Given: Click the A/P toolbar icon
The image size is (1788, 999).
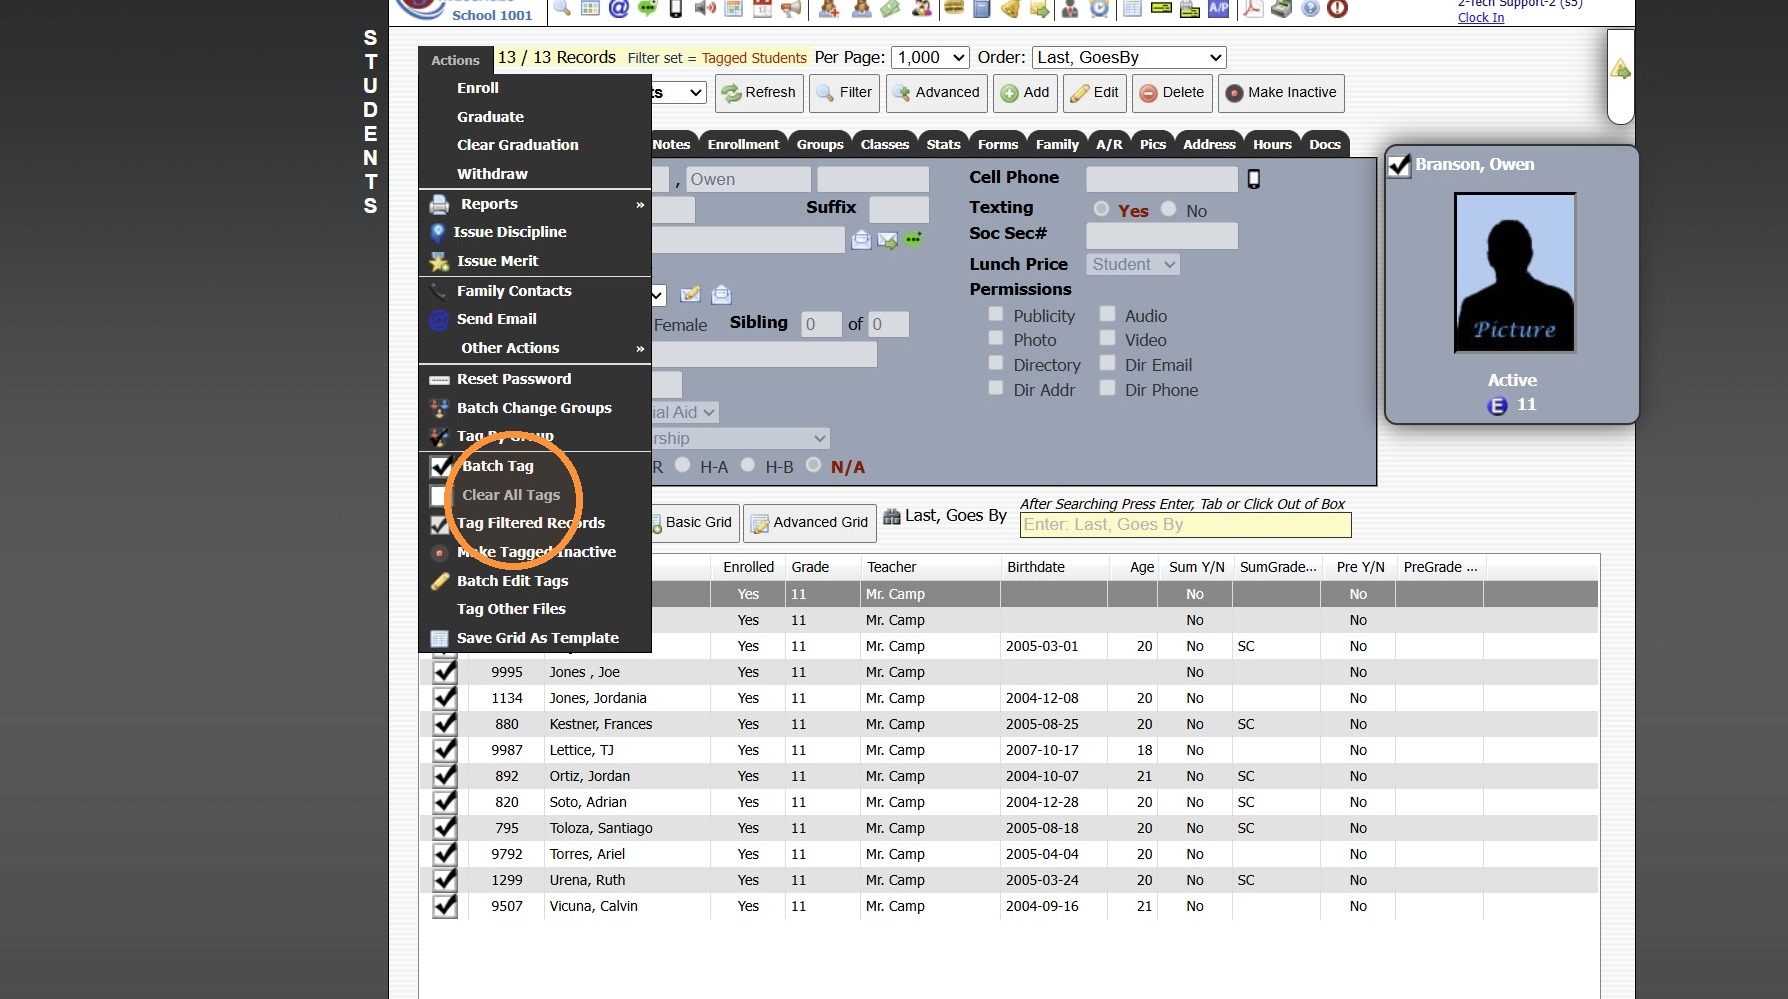Looking at the screenshot, I should (x=1219, y=8).
